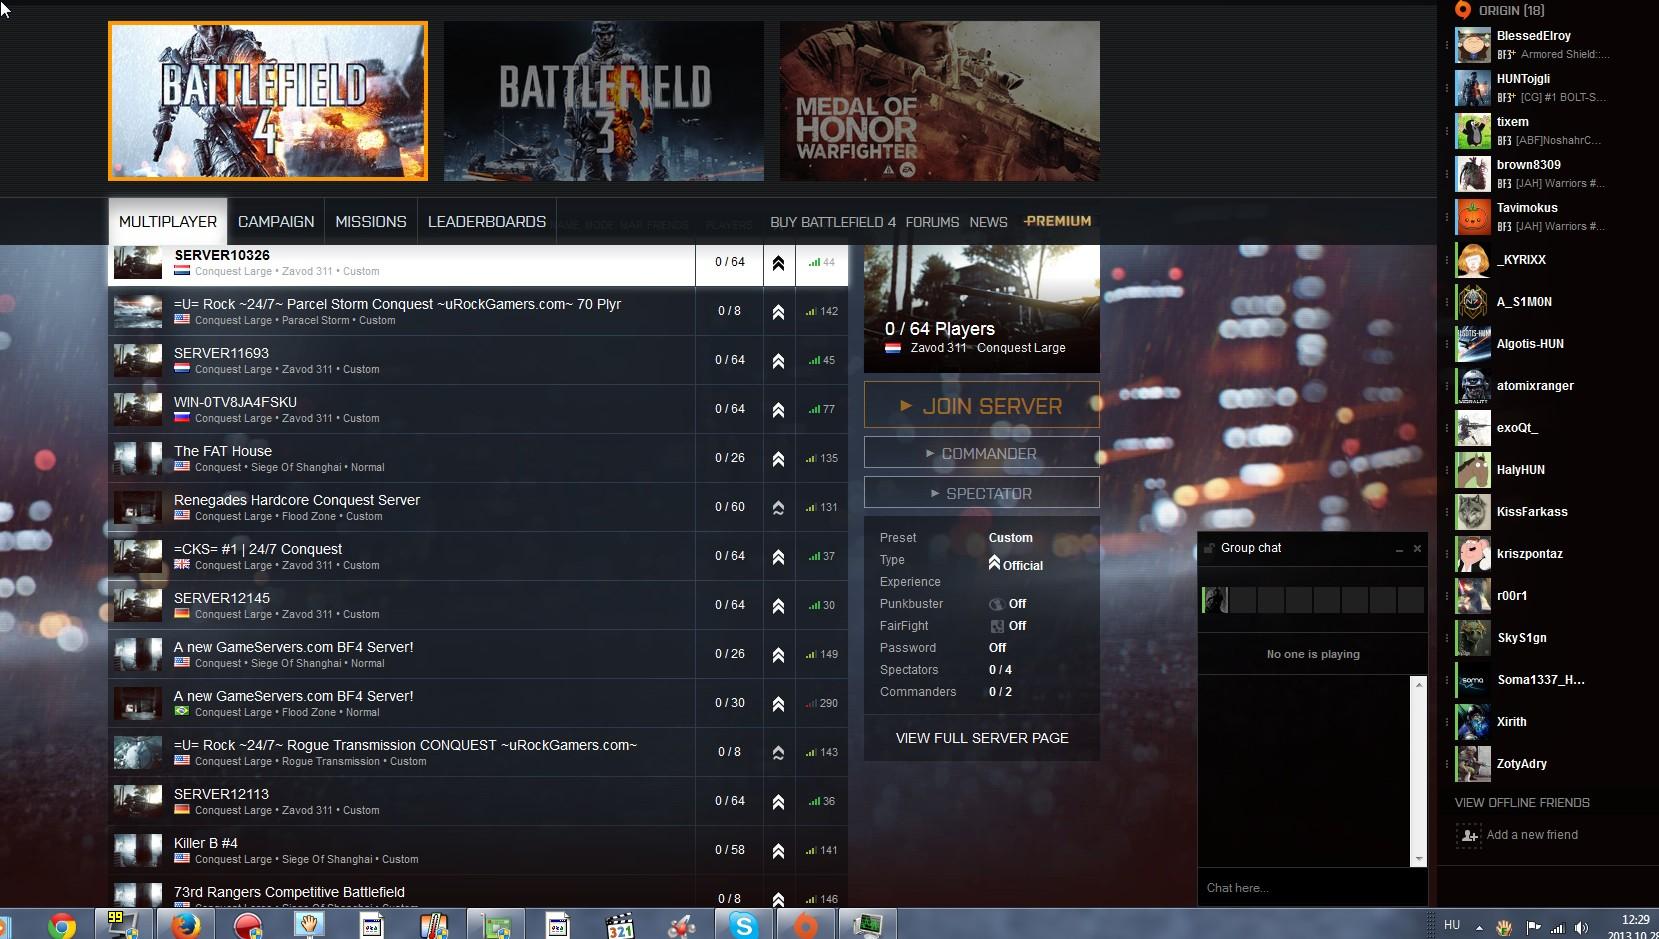Click the rank chevron icon for The FAT House
The image size is (1659, 939).
[778, 459]
